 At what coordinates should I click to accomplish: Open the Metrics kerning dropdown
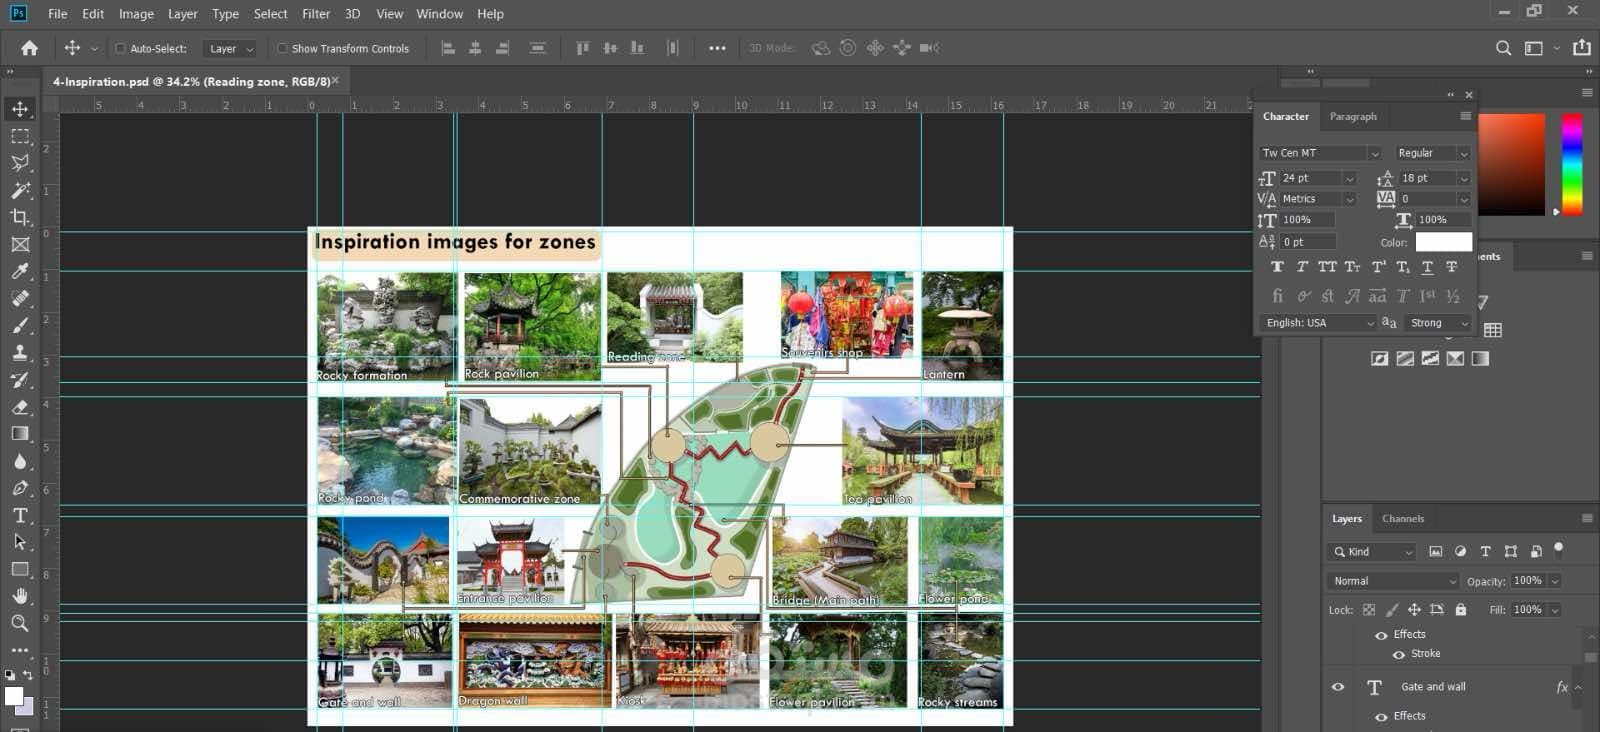1349,199
